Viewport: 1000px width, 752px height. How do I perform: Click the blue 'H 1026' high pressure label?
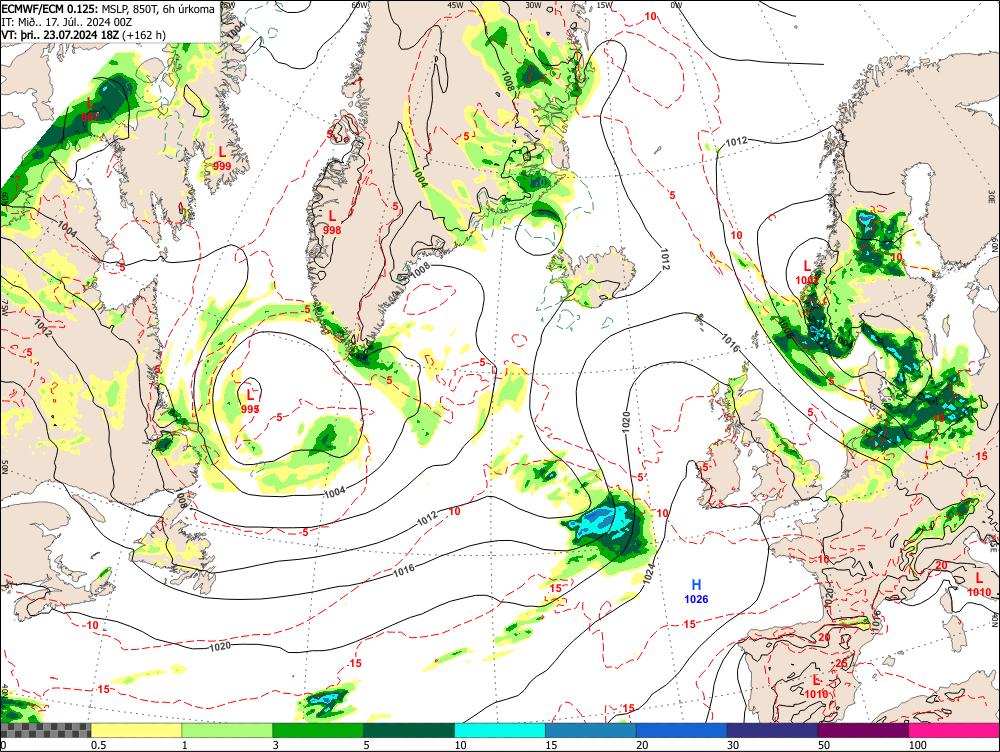click(696, 591)
